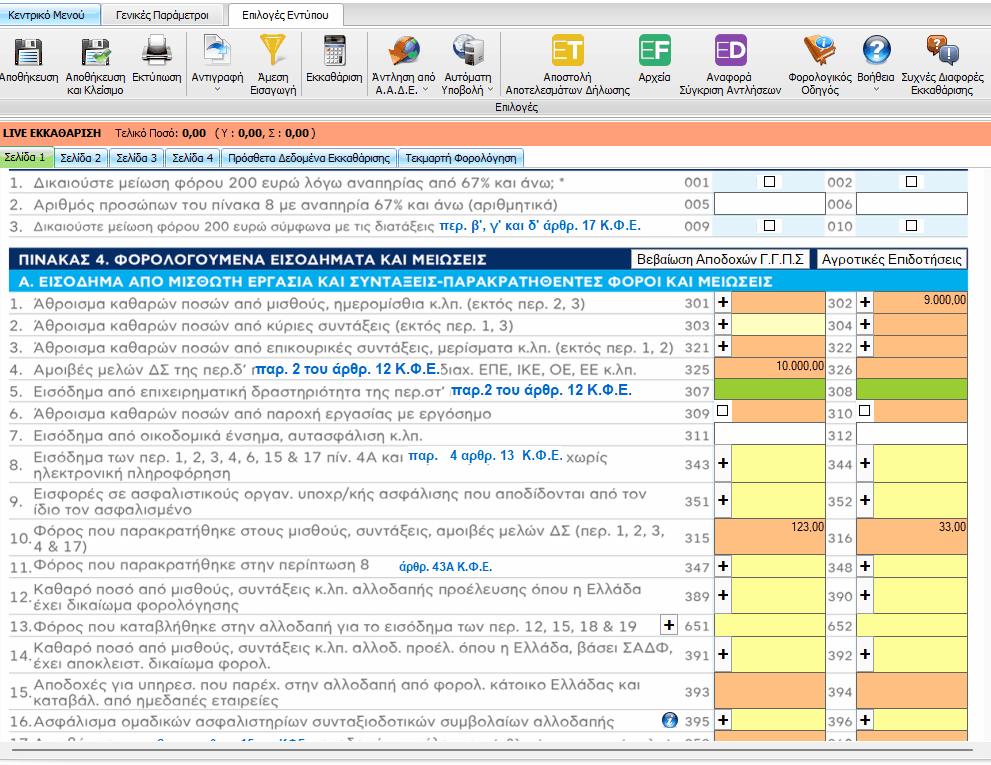Viewport: 991px width, 765px height.
Task: Expand the Αντιγραφή dropdown arrow
Action: 217,89
